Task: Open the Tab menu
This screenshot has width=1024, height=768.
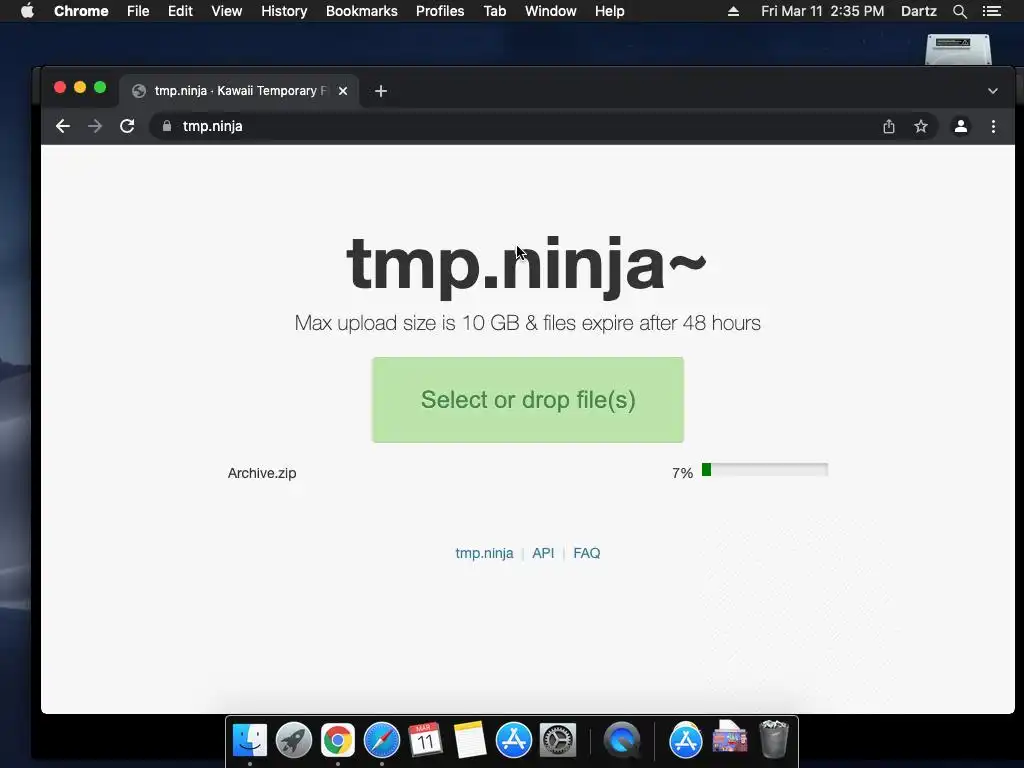Action: 495,11
